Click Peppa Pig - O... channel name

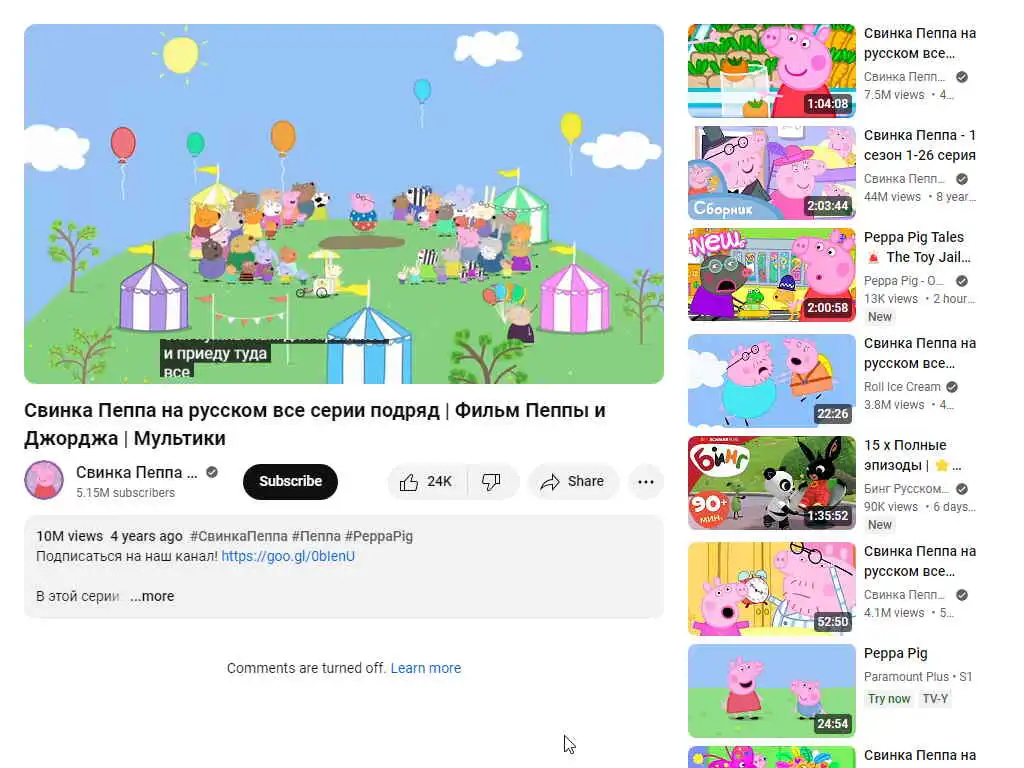click(x=904, y=281)
